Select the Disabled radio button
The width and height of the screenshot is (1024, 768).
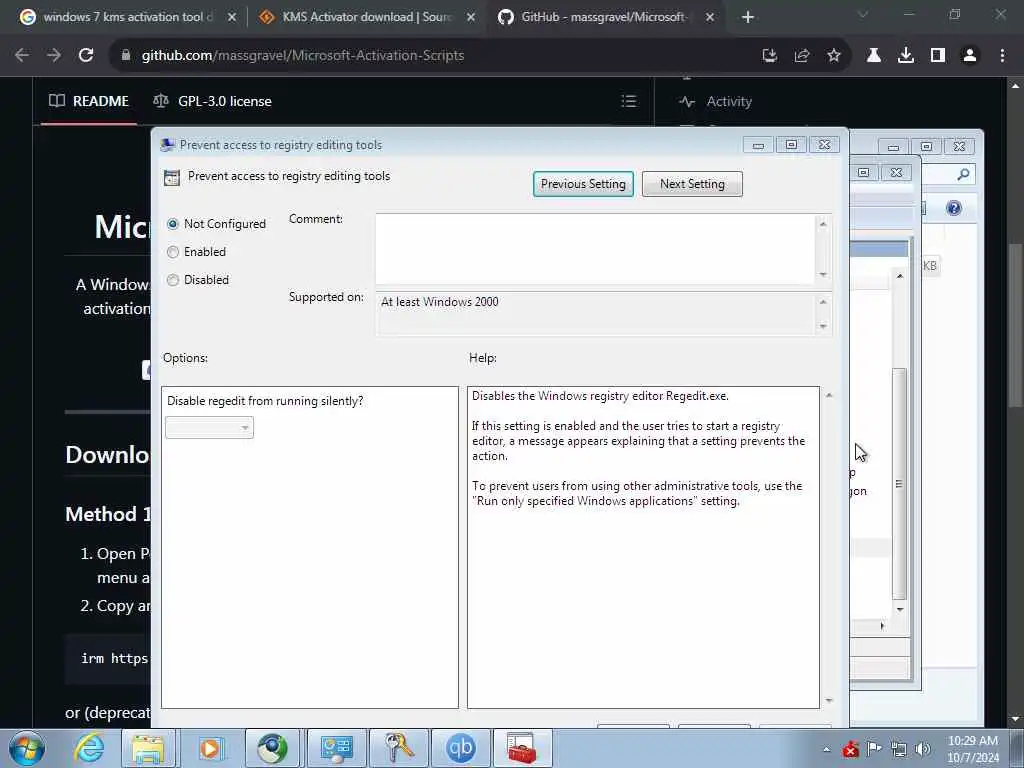click(172, 280)
